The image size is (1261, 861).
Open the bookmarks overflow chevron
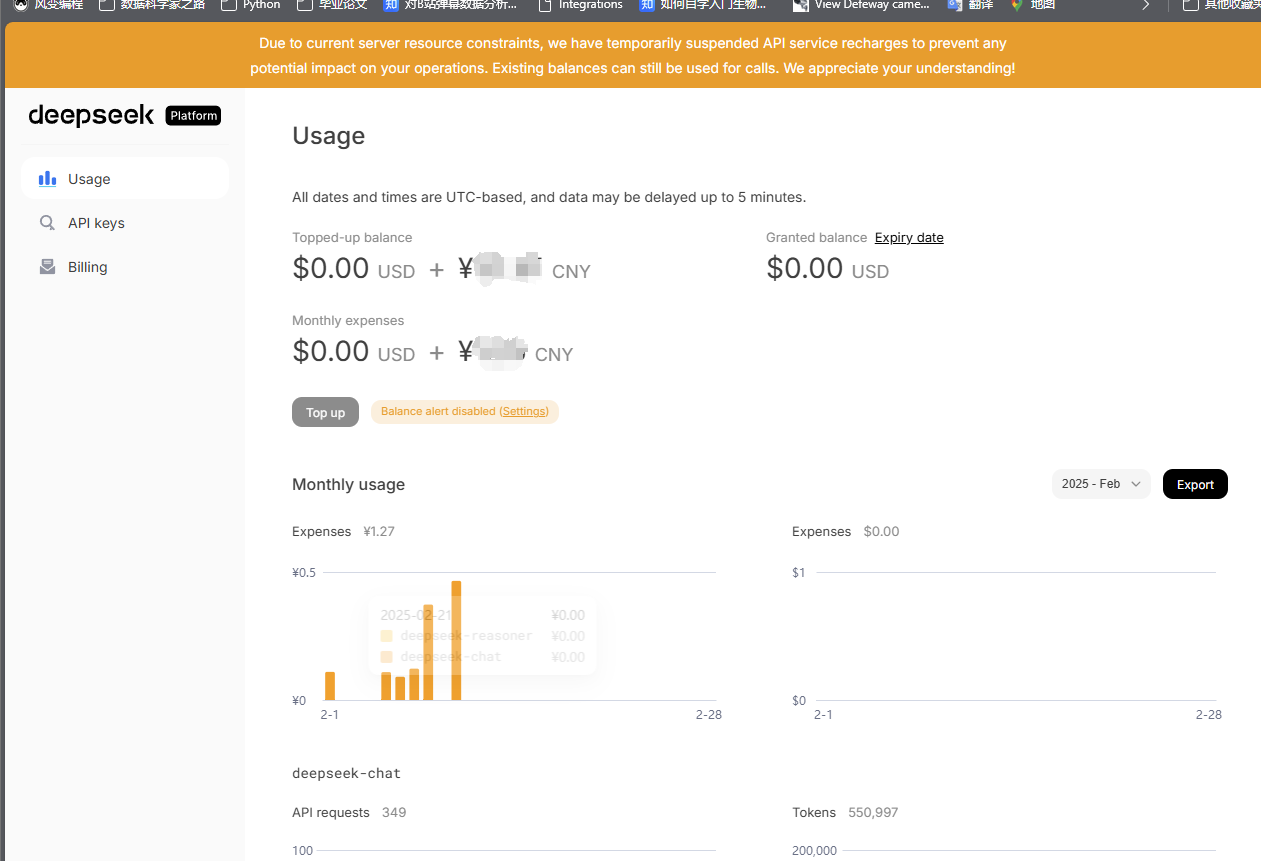(1146, 5)
